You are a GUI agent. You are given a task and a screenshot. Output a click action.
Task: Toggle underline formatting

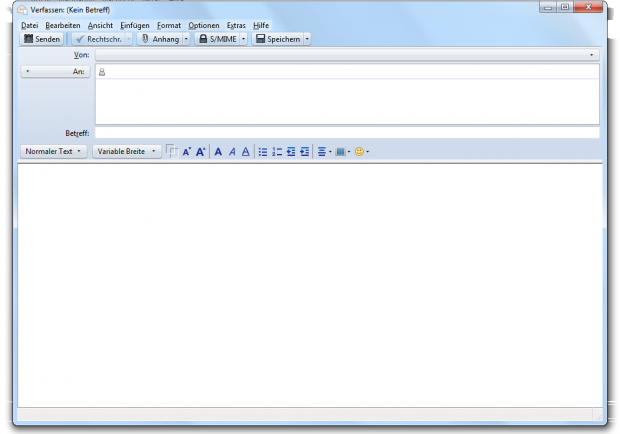pyautogui.click(x=246, y=151)
